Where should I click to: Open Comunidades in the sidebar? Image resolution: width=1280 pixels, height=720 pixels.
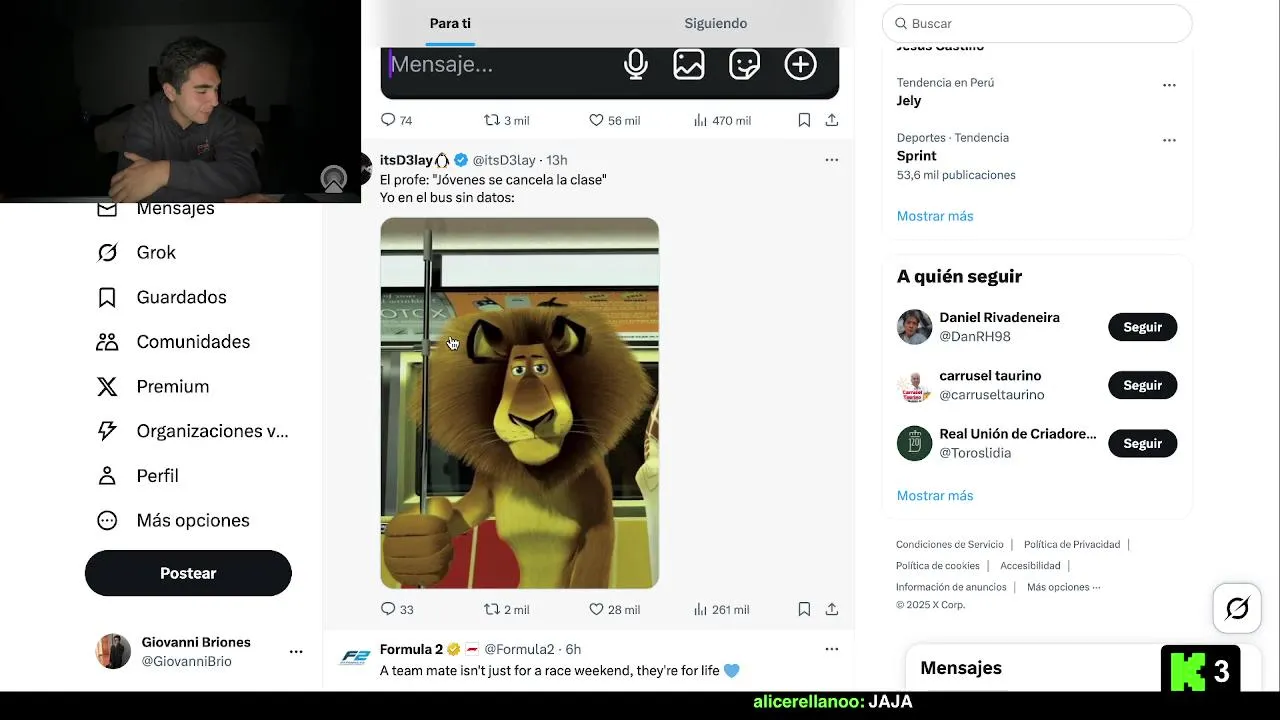pyautogui.click(x=173, y=342)
